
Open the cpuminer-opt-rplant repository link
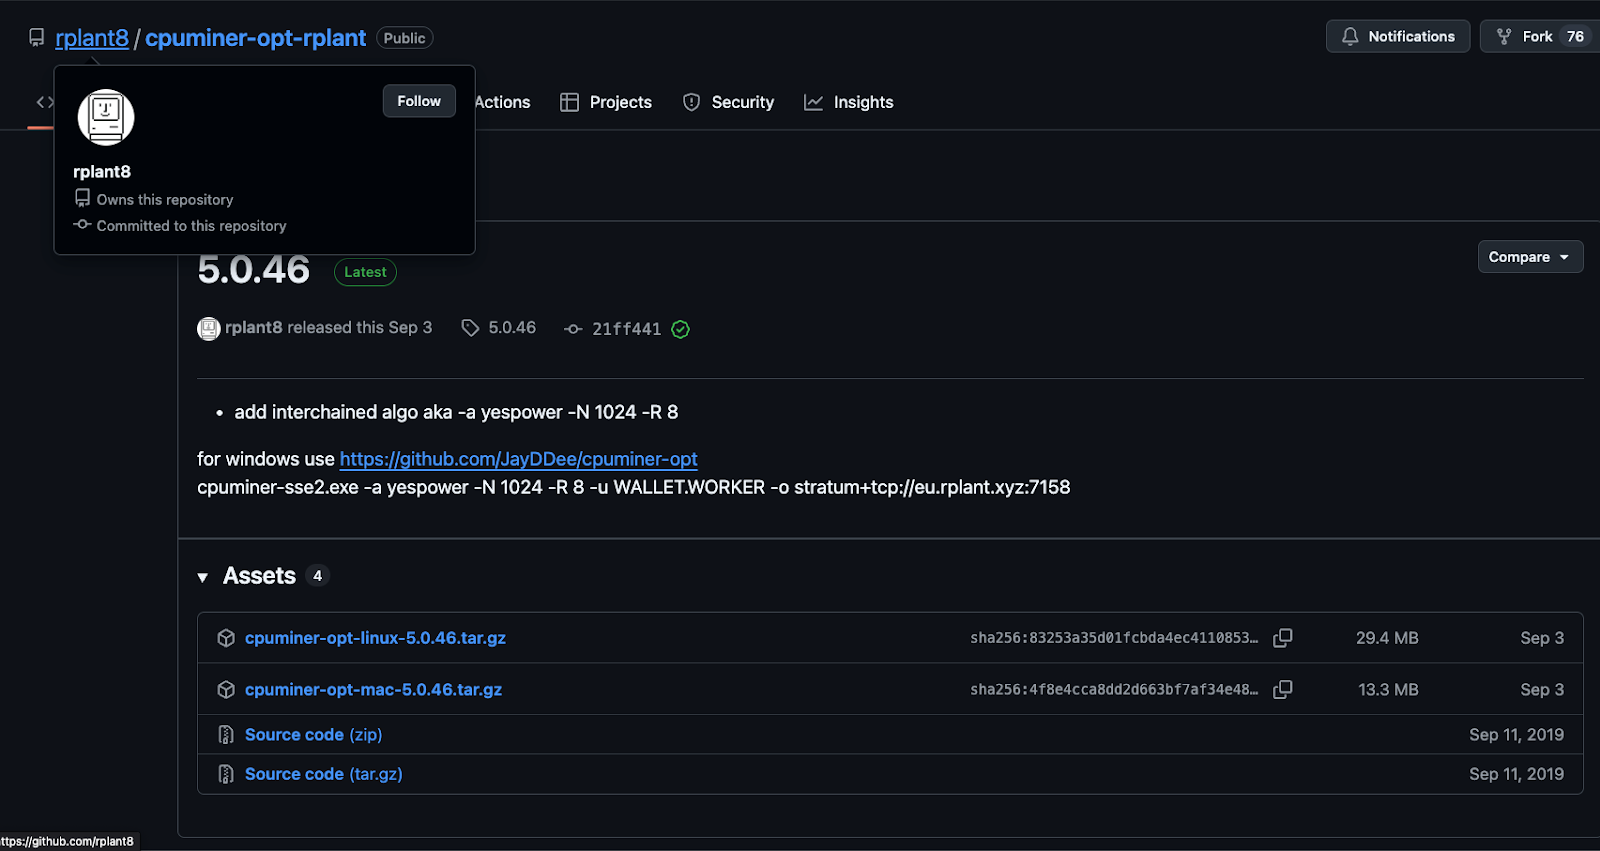click(x=255, y=38)
